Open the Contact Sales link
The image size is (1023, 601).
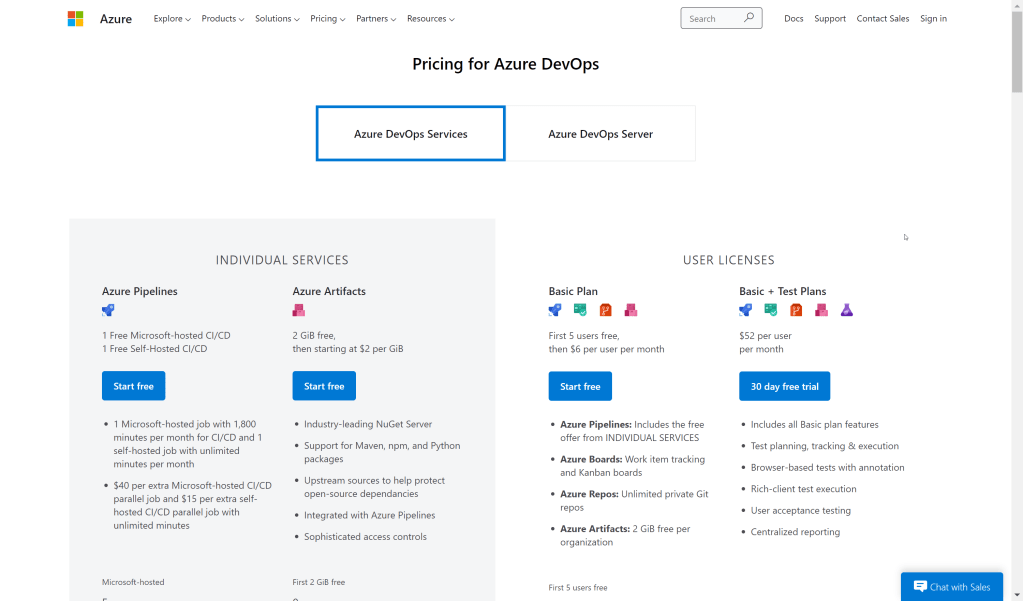tap(883, 19)
